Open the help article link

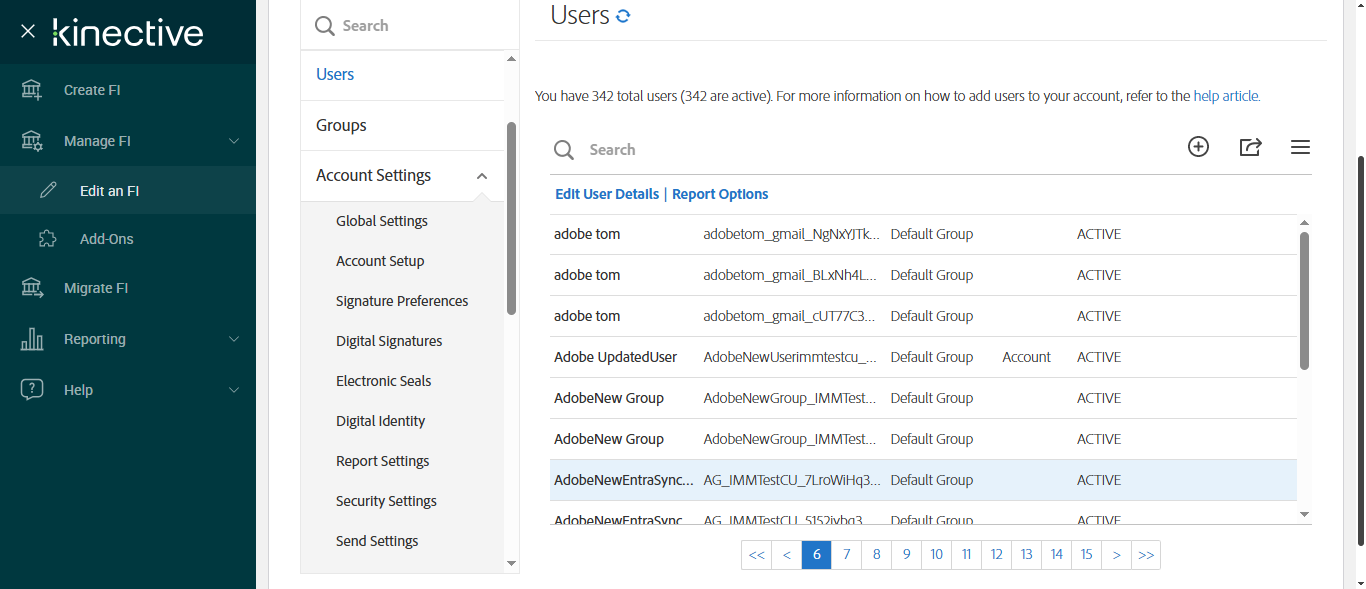point(1226,96)
